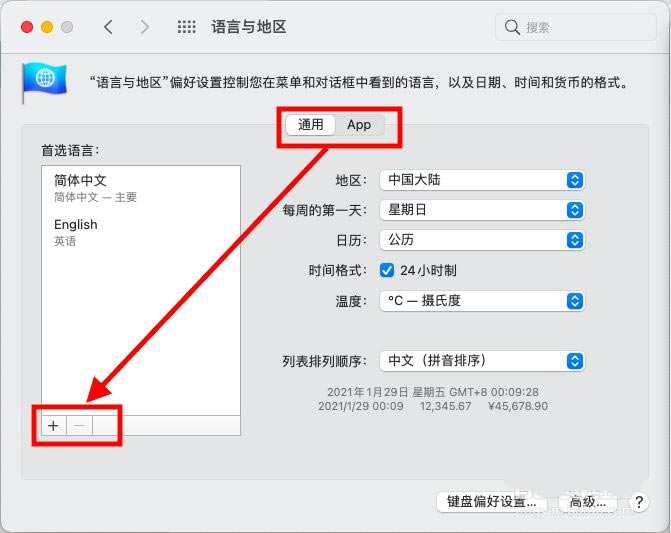Click the sample 2021/1/29 00:09 text
Viewport: 671px width, 533px height.
click(x=361, y=406)
